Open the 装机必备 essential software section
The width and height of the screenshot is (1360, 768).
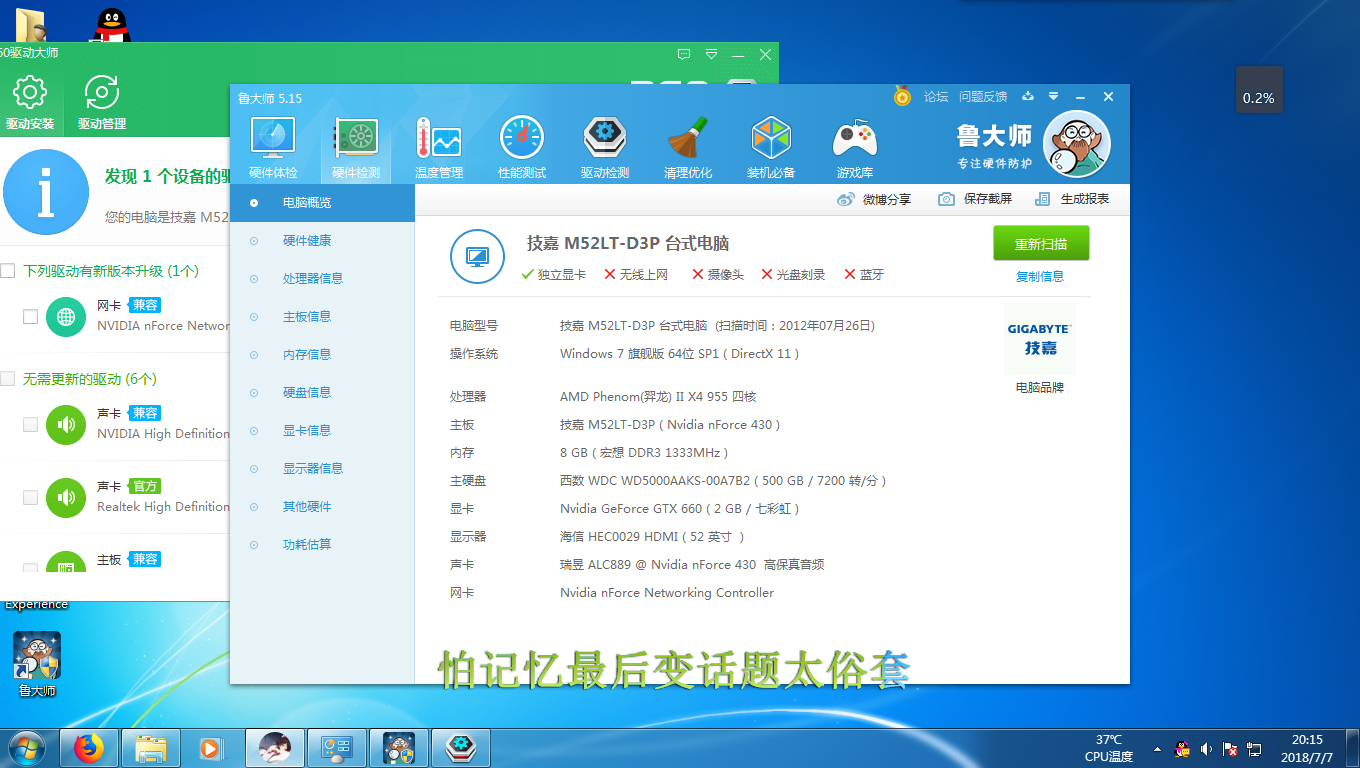(x=771, y=148)
